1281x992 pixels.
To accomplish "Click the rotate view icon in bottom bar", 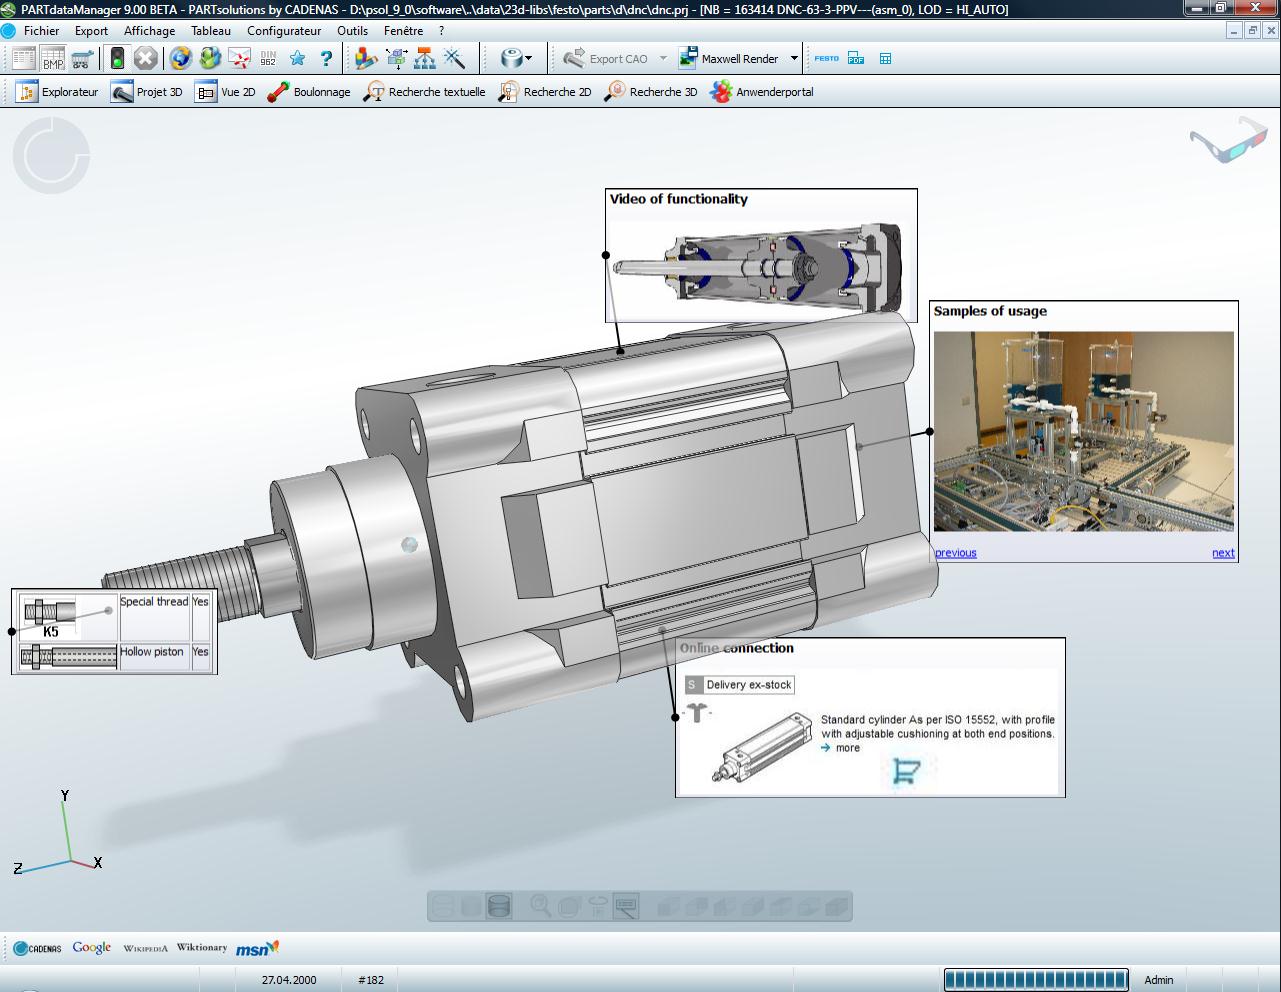I will [x=598, y=906].
